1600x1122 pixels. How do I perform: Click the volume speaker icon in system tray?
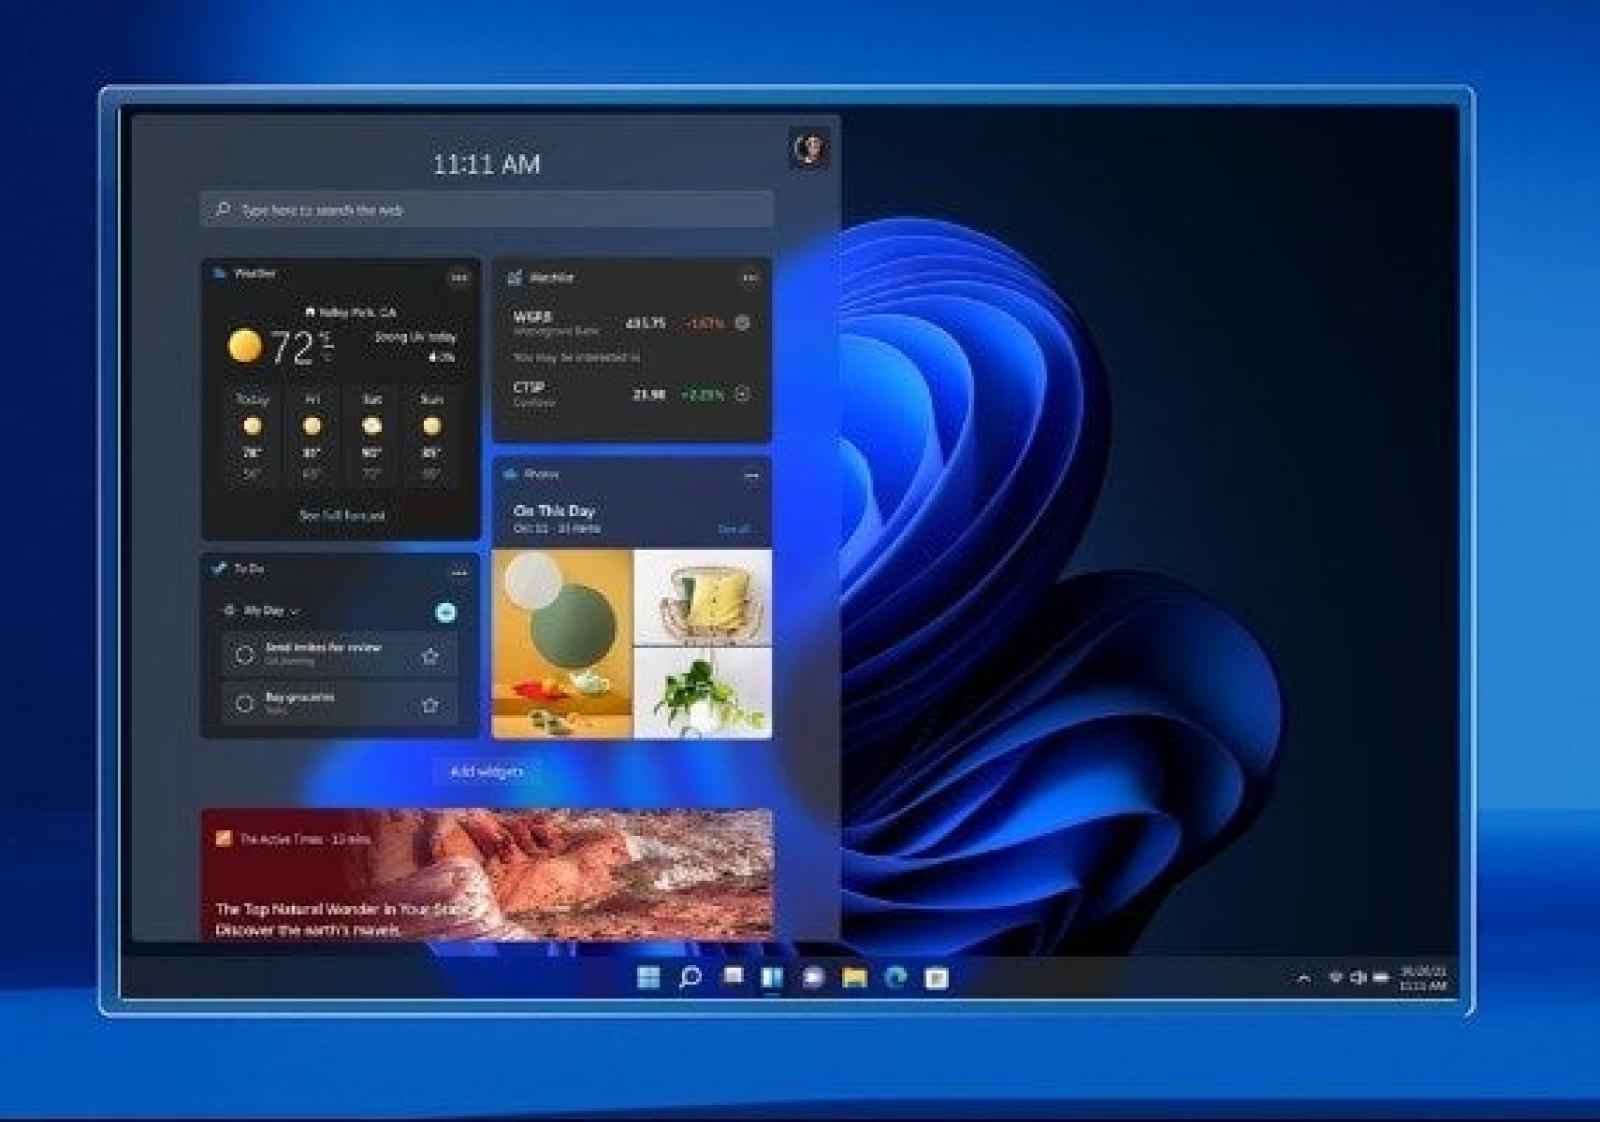[1358, 977]
